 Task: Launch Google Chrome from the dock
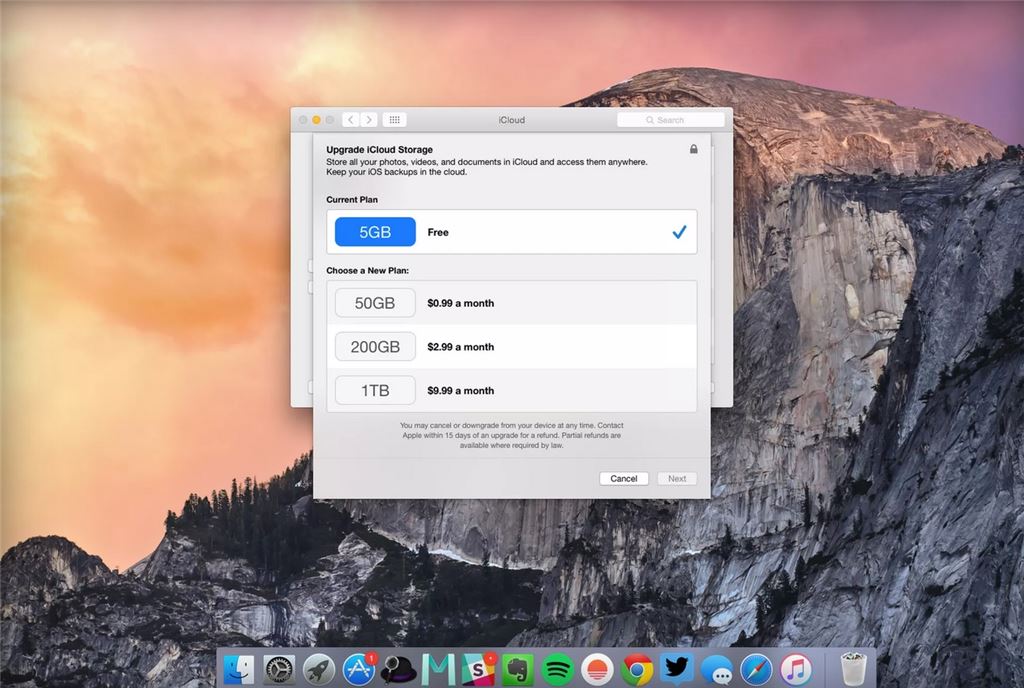[x=637, y=669]
